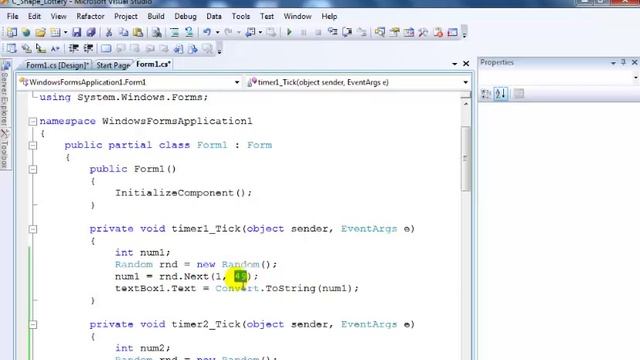Collapse the namespace WindowsFormsApplication1 block

click(33, 121)
